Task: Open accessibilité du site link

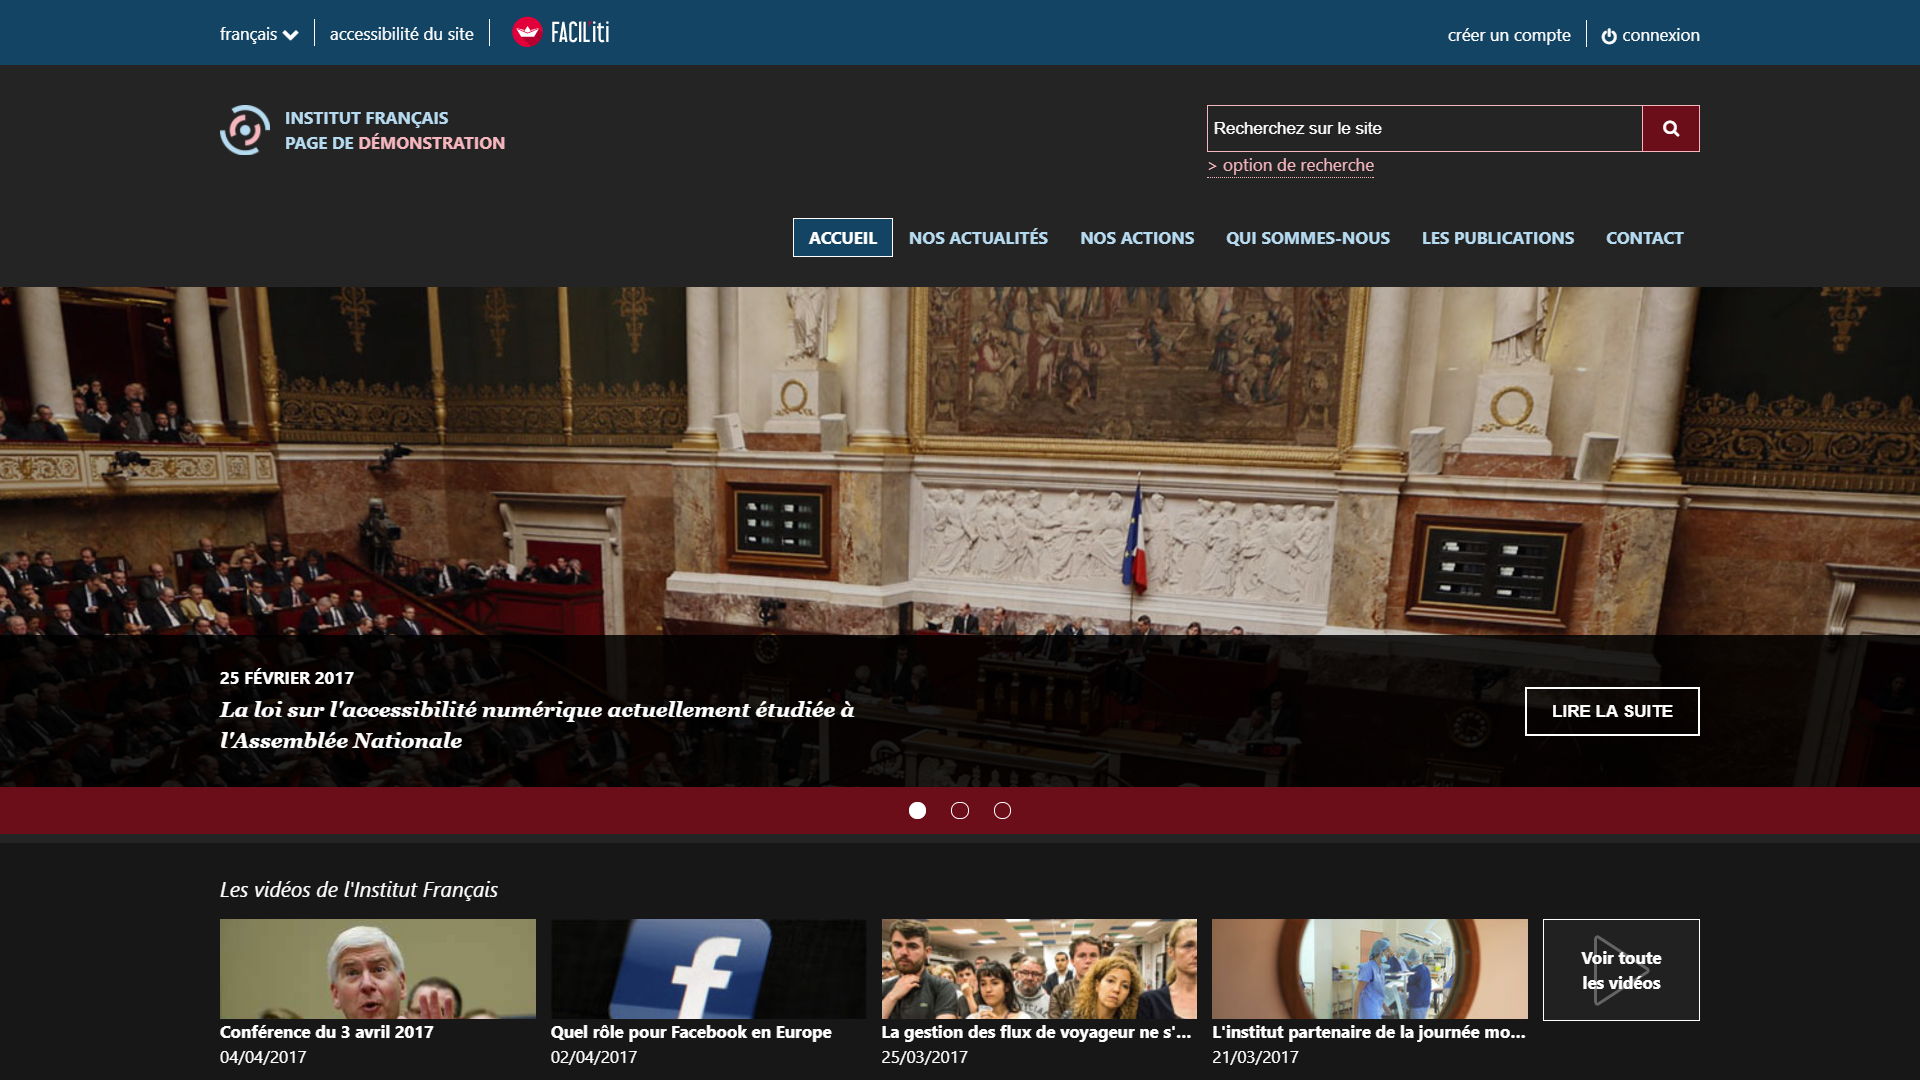Action: click(x=401, y=34)
